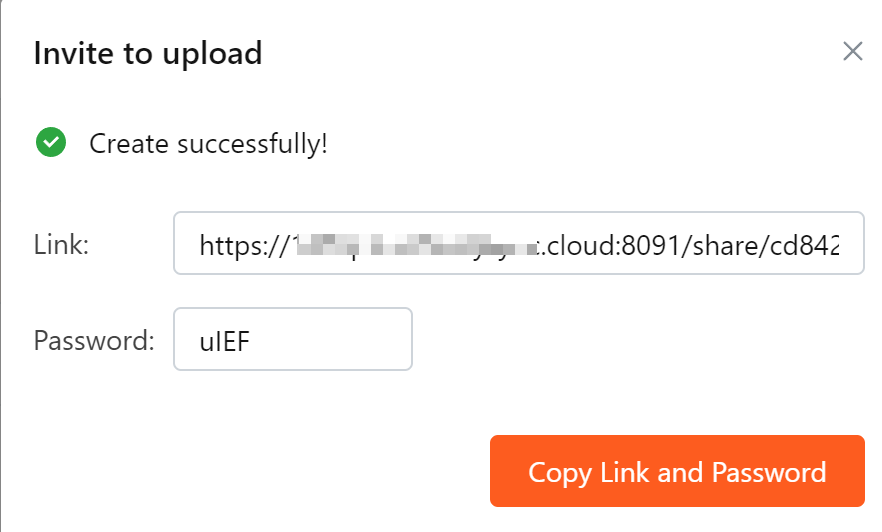This screenshot has height=532, width=882.
Task: Click the word "upload" in the dialog title
Action: [x=213, y=55]
